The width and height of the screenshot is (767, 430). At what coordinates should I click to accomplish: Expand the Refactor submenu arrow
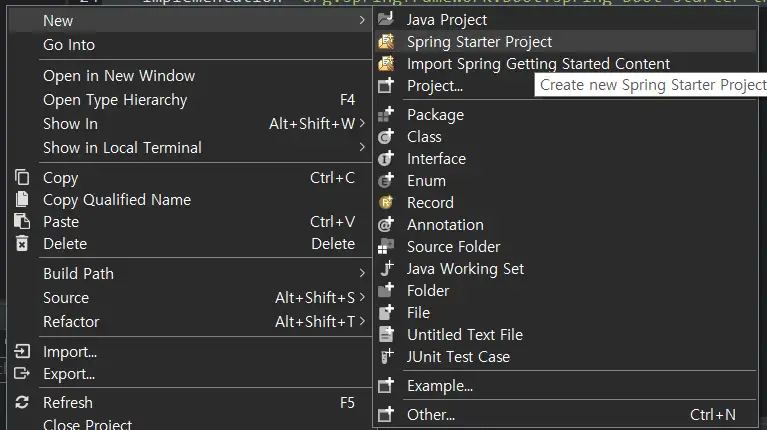coord(362,321)
